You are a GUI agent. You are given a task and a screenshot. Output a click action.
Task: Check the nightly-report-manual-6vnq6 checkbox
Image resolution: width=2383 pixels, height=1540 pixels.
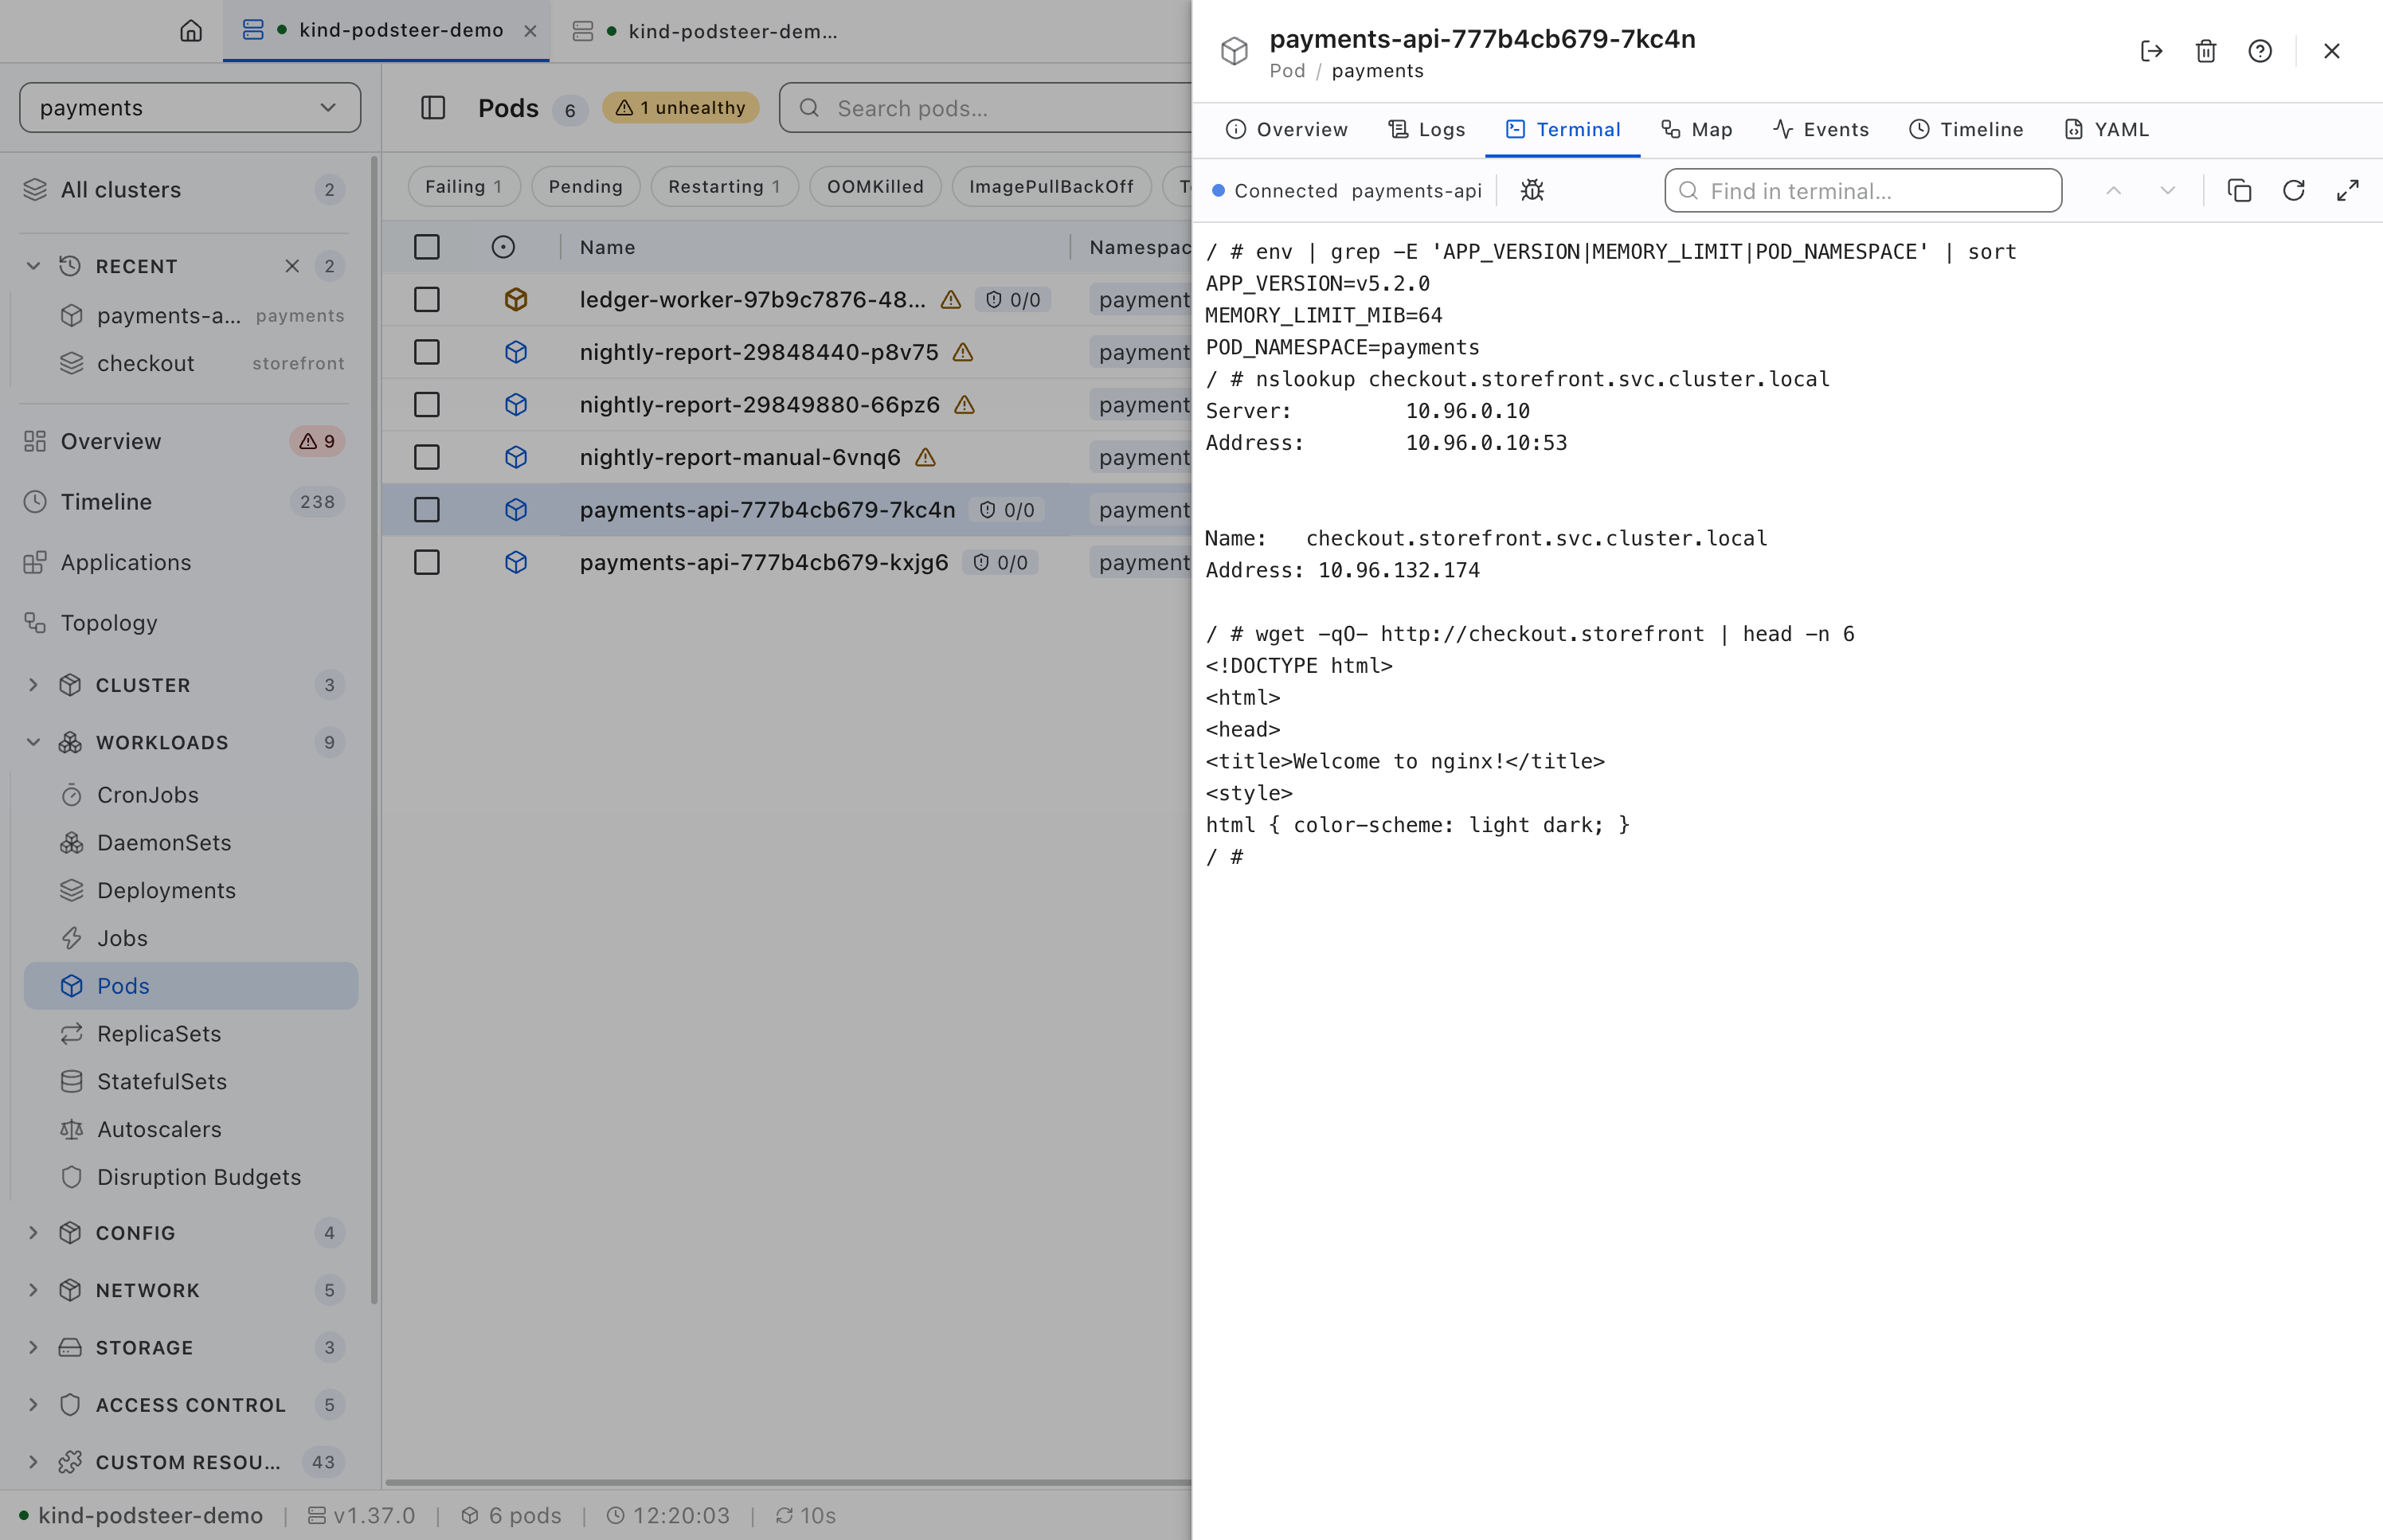pos(427,457)
